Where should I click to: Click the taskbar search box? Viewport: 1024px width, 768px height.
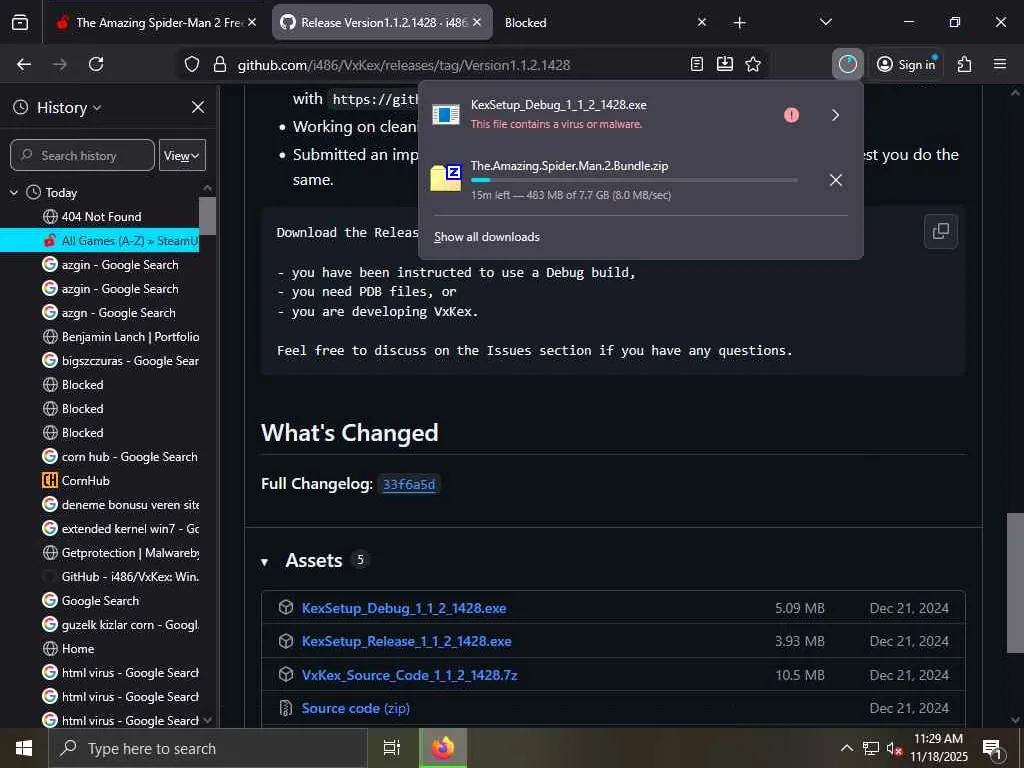[x=208, y=748]
